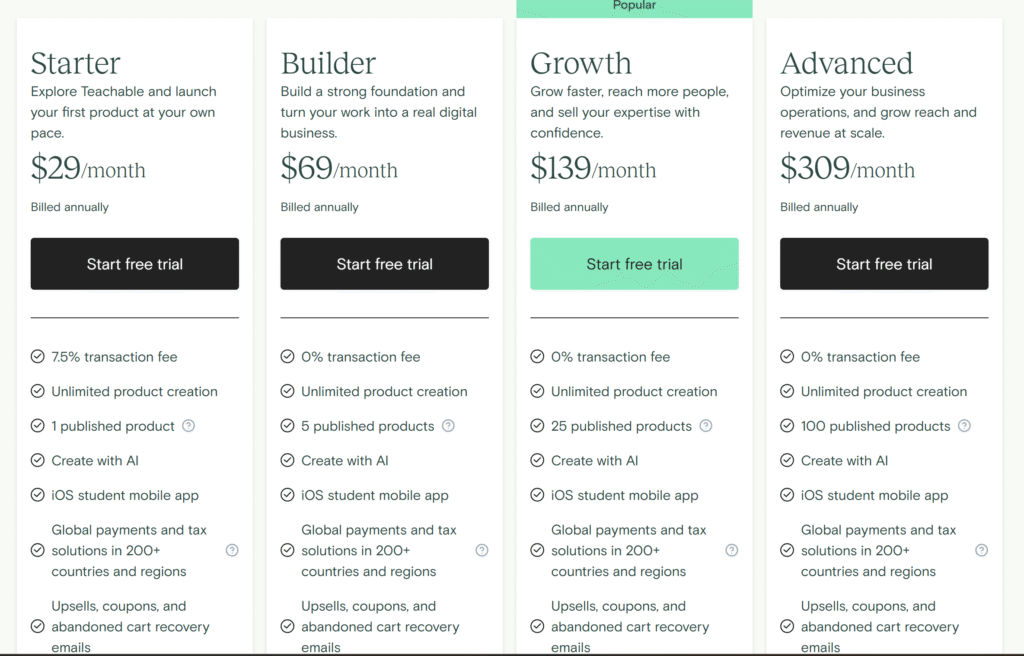Click the Builder plan title

[328, 63]
